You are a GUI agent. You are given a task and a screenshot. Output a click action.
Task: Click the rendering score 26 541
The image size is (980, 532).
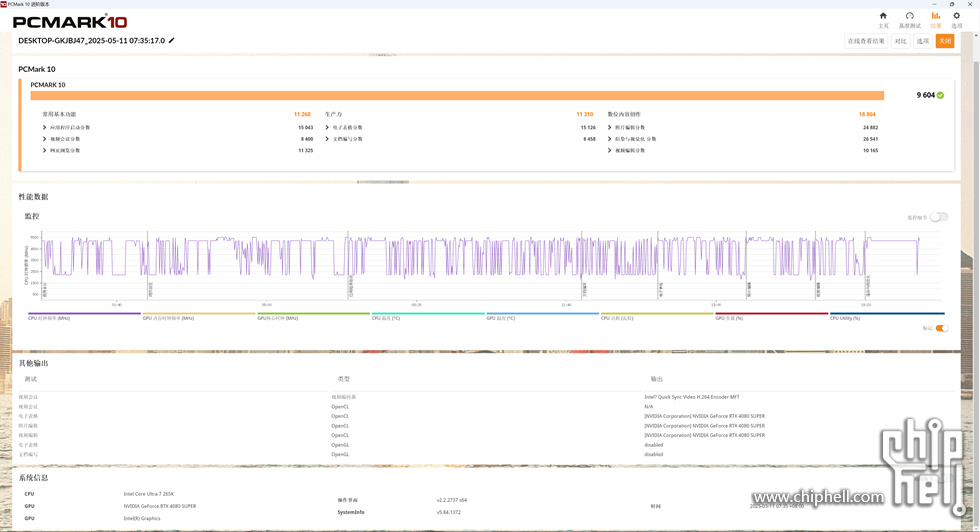click(x=870, y=139)
